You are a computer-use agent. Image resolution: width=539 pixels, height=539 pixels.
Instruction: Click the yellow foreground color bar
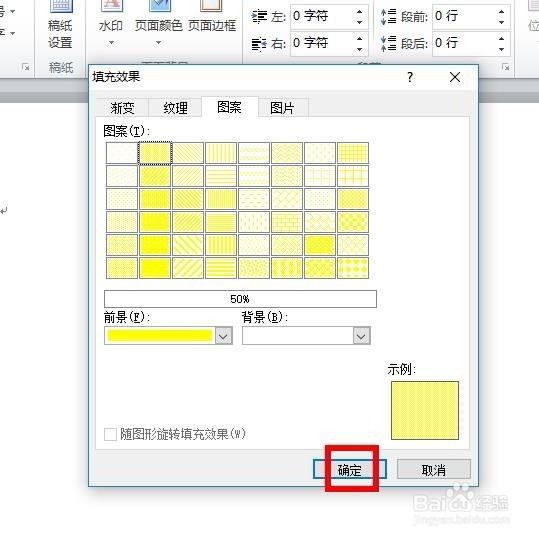(x=160, y=336)
